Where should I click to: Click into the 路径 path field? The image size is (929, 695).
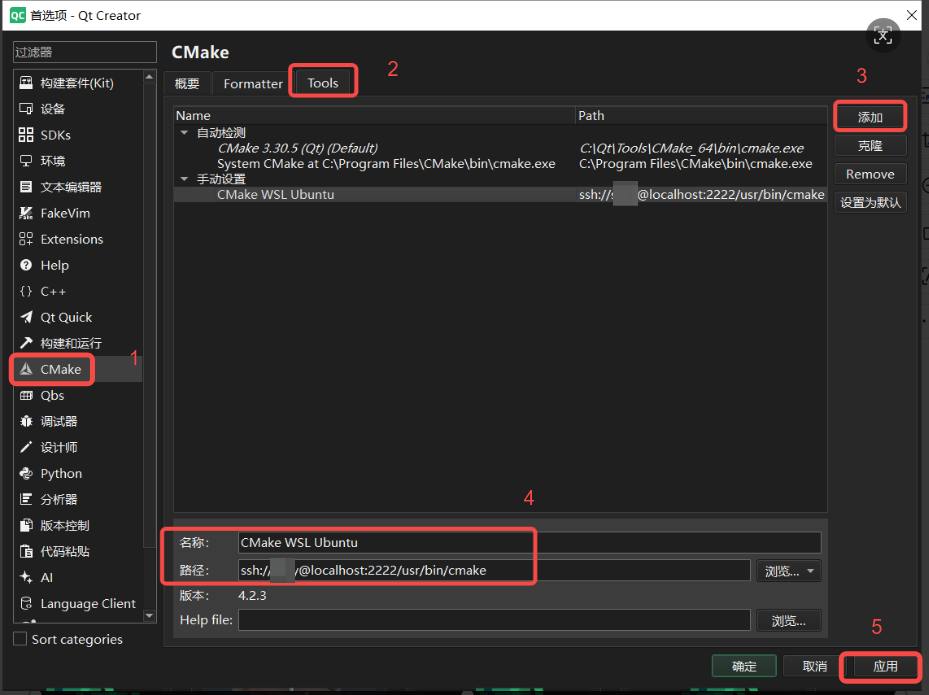pos(494,571)
